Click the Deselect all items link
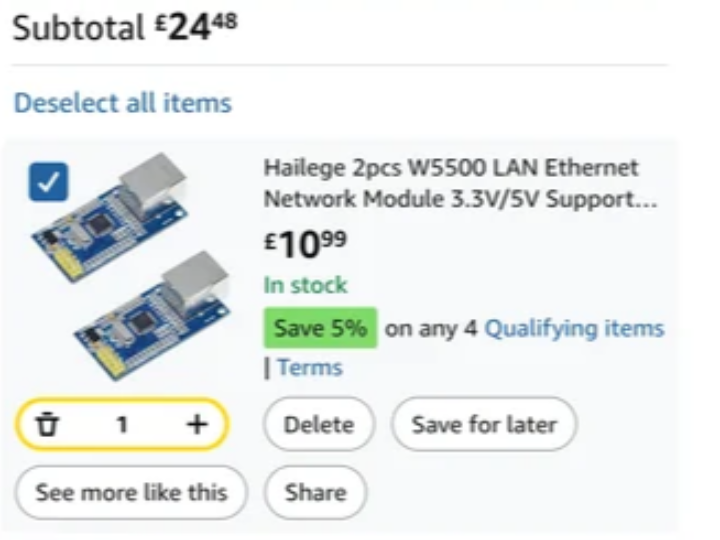 [x=122, y=102]
